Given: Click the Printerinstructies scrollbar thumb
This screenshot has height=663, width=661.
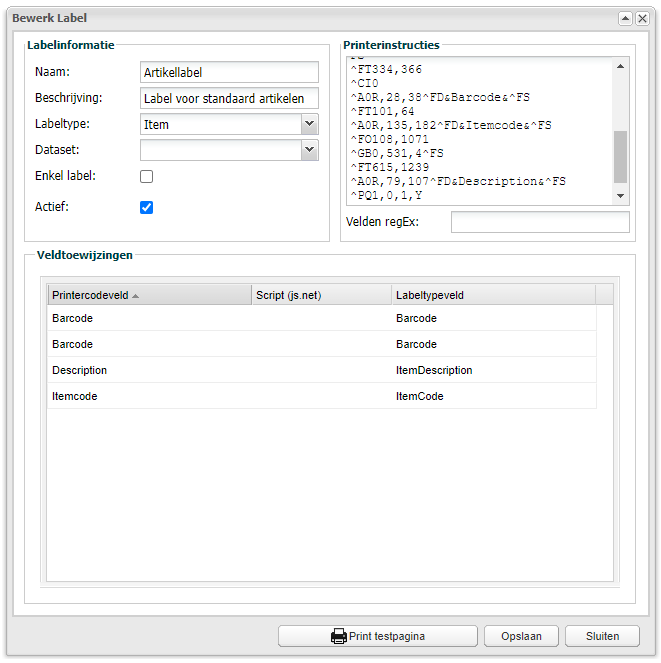Looking at the screenshot, I should point(620,157).
